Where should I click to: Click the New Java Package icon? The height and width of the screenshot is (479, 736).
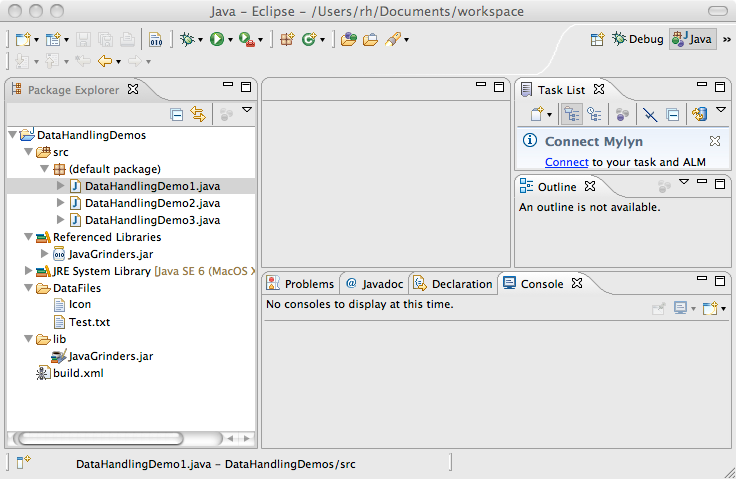[x=287, y=39]
